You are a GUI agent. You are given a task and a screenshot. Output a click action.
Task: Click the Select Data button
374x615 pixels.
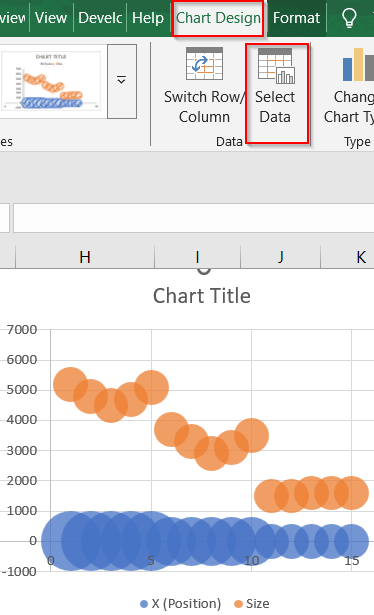point(276,87)
